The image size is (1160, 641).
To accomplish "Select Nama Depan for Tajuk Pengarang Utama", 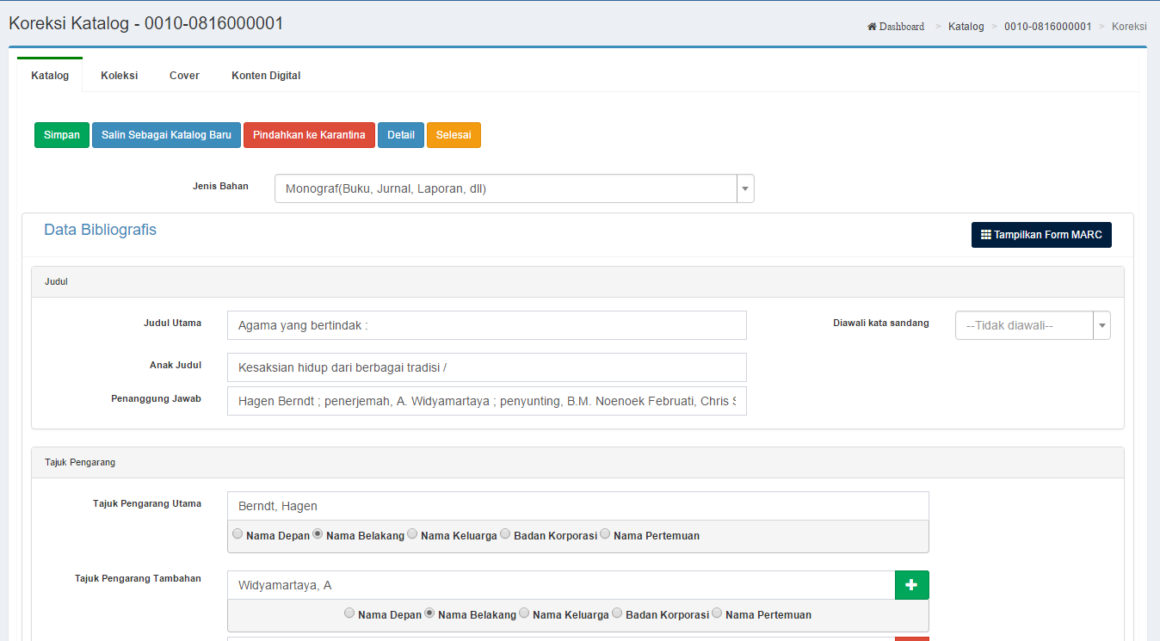I will (x=237, y=535).
